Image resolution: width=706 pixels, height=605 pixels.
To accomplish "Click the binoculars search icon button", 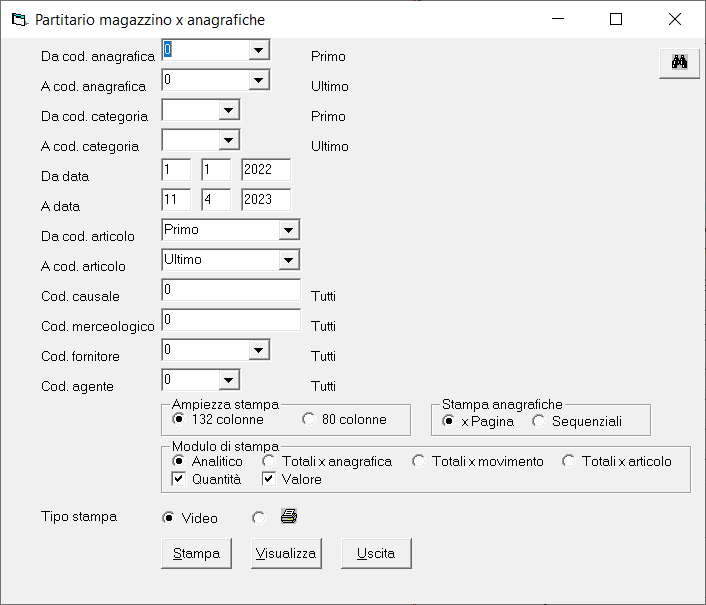I will 679,63.
